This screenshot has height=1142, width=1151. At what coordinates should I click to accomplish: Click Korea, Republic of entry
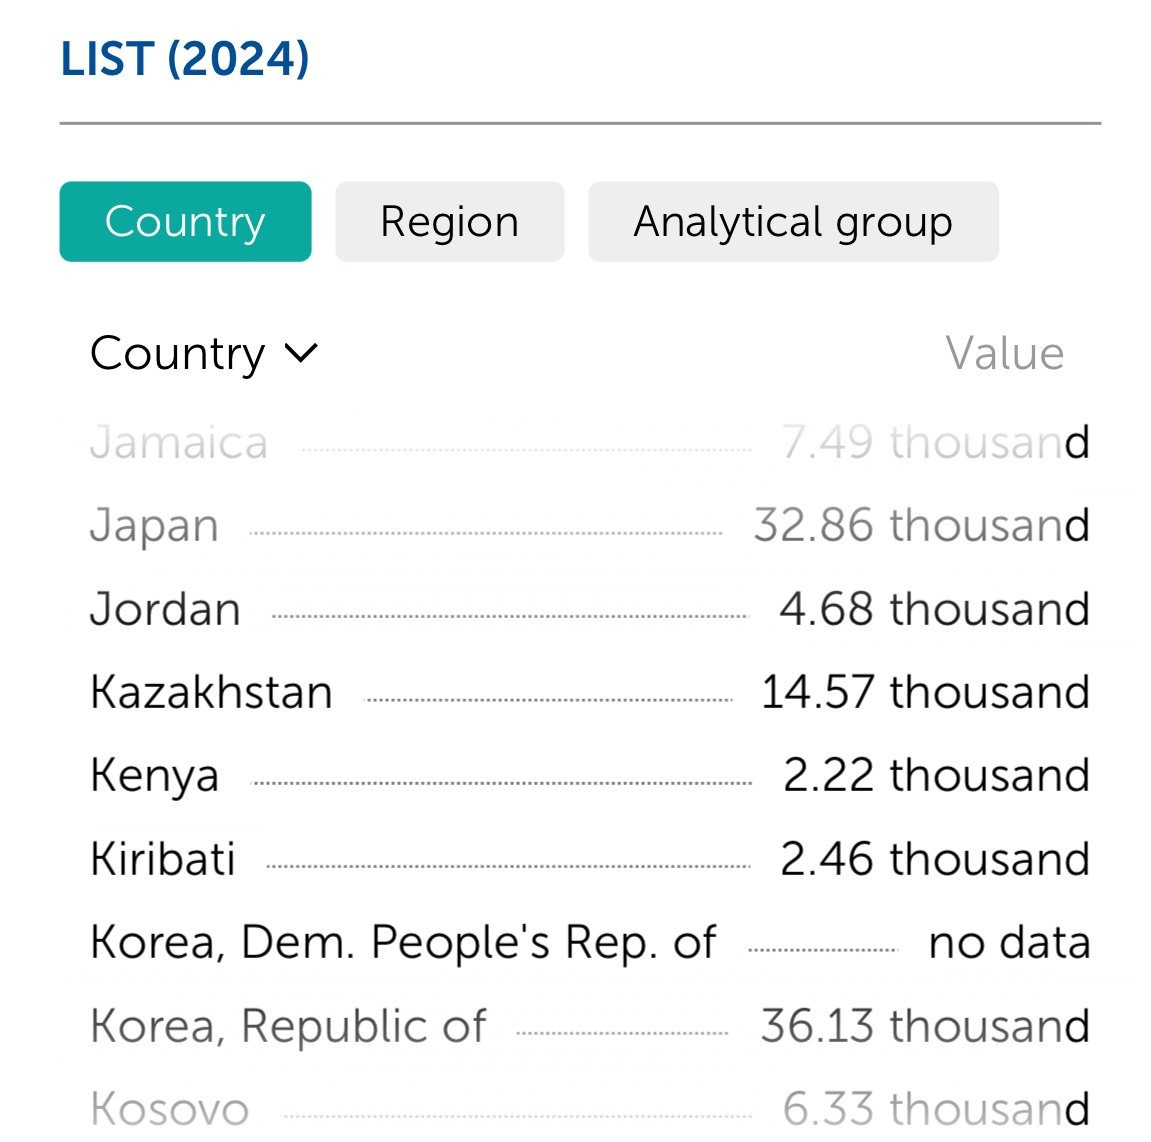coord(288,1025)
